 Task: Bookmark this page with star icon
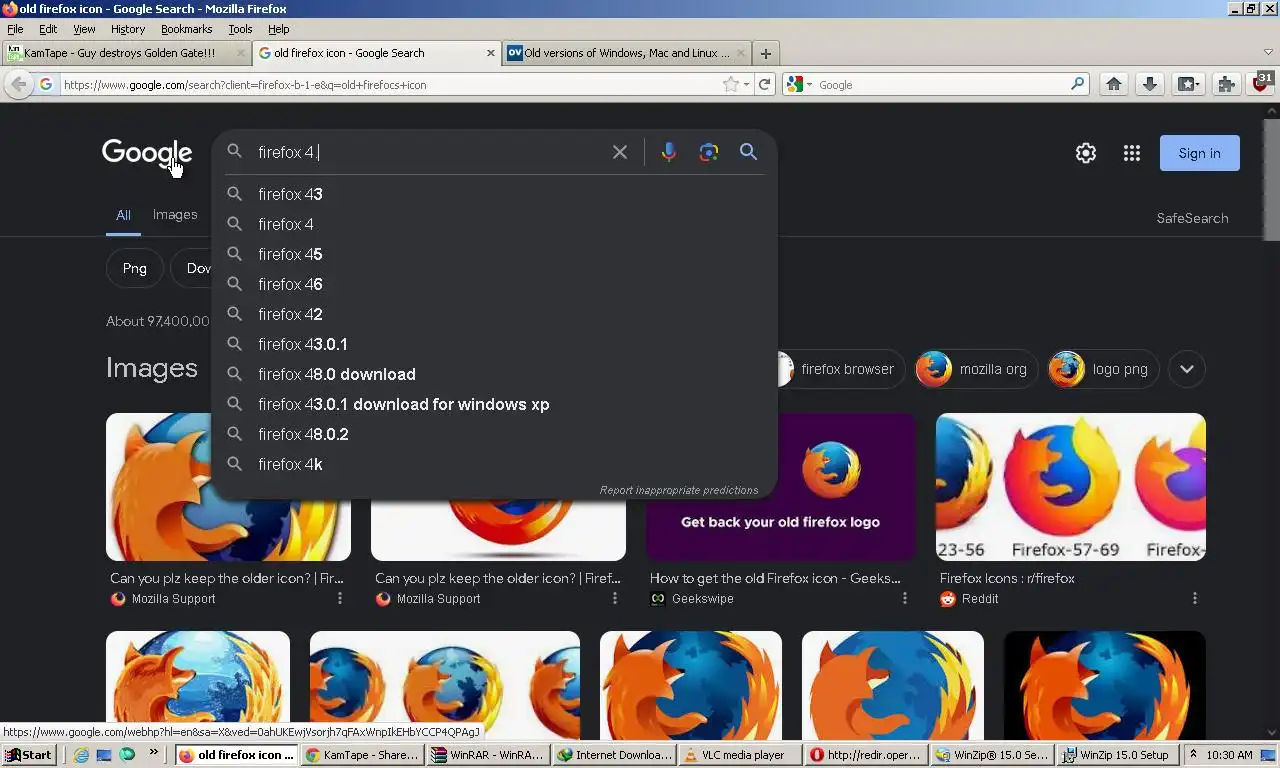click(731, 85)
